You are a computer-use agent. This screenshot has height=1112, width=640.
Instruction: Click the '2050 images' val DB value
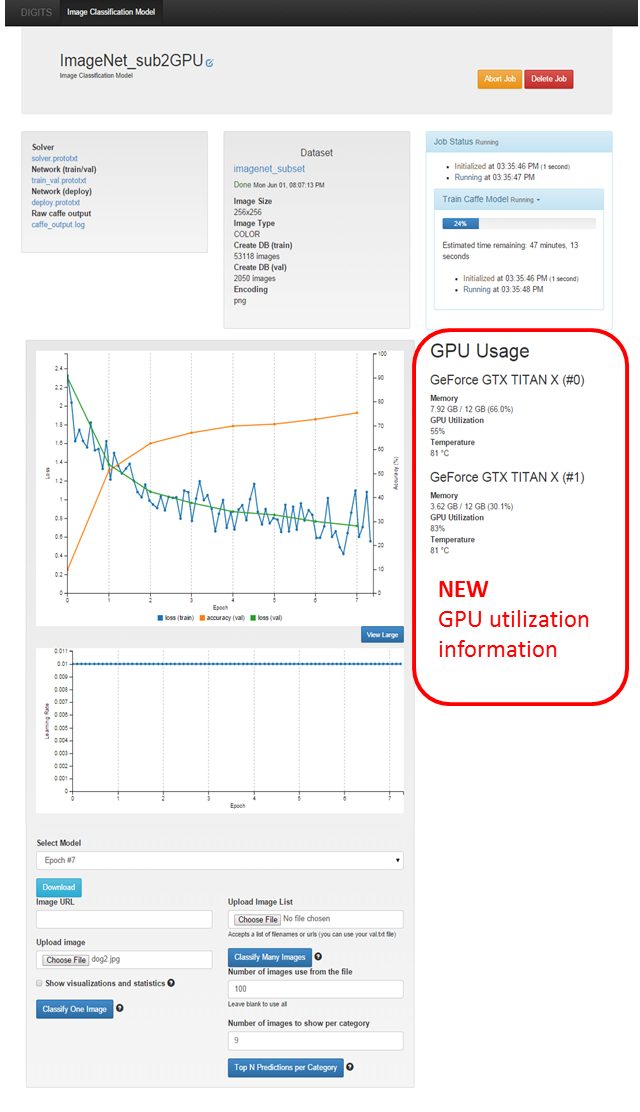tap(255, 278)
